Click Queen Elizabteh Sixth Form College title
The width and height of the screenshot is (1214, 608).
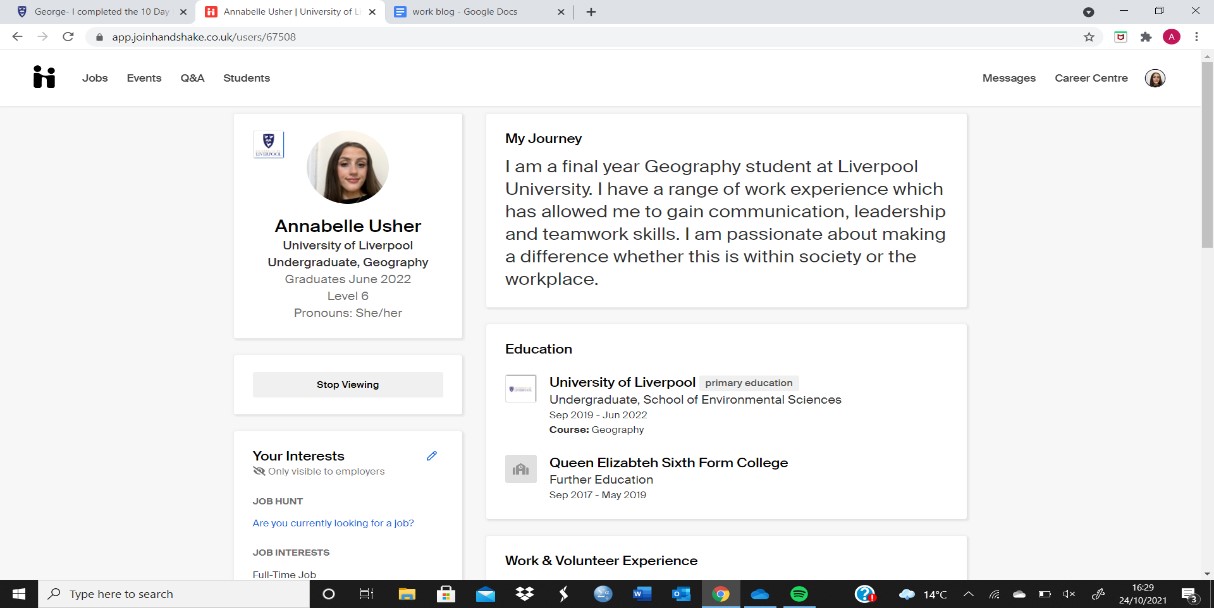pyautogui.click(x=668, y=463)
